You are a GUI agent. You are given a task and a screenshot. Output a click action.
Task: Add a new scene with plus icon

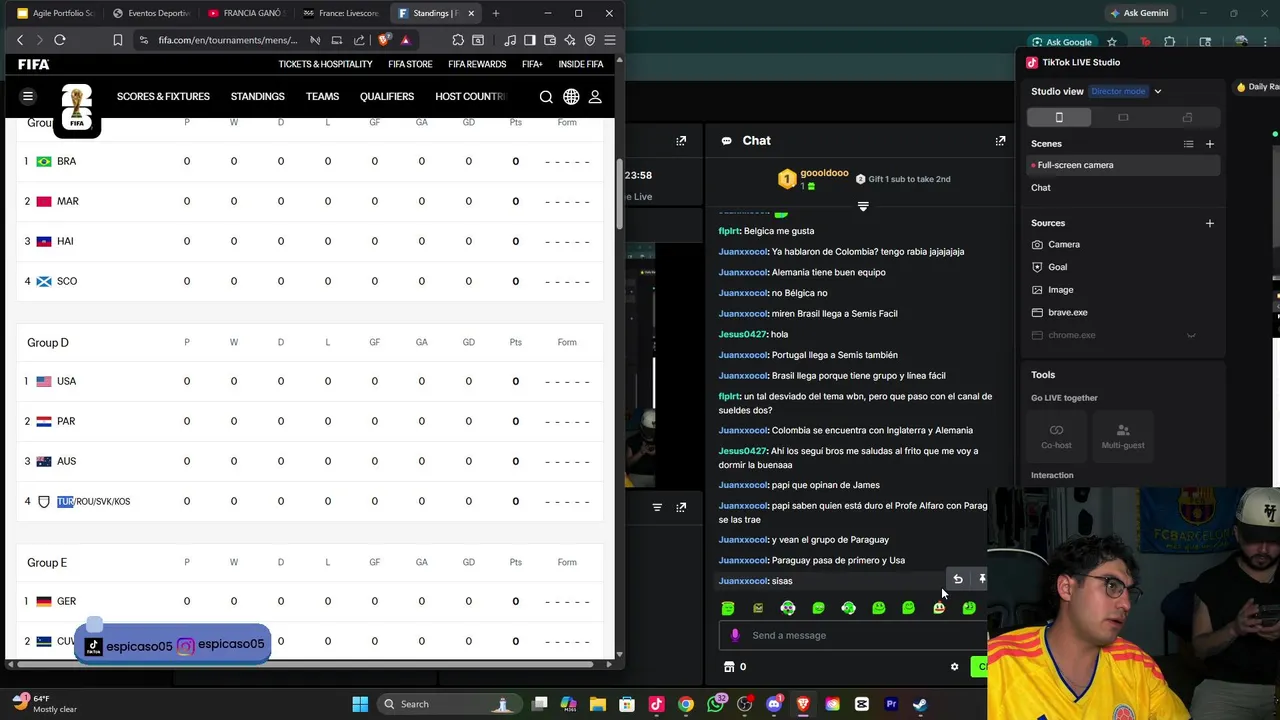[x=1210, y=144]
